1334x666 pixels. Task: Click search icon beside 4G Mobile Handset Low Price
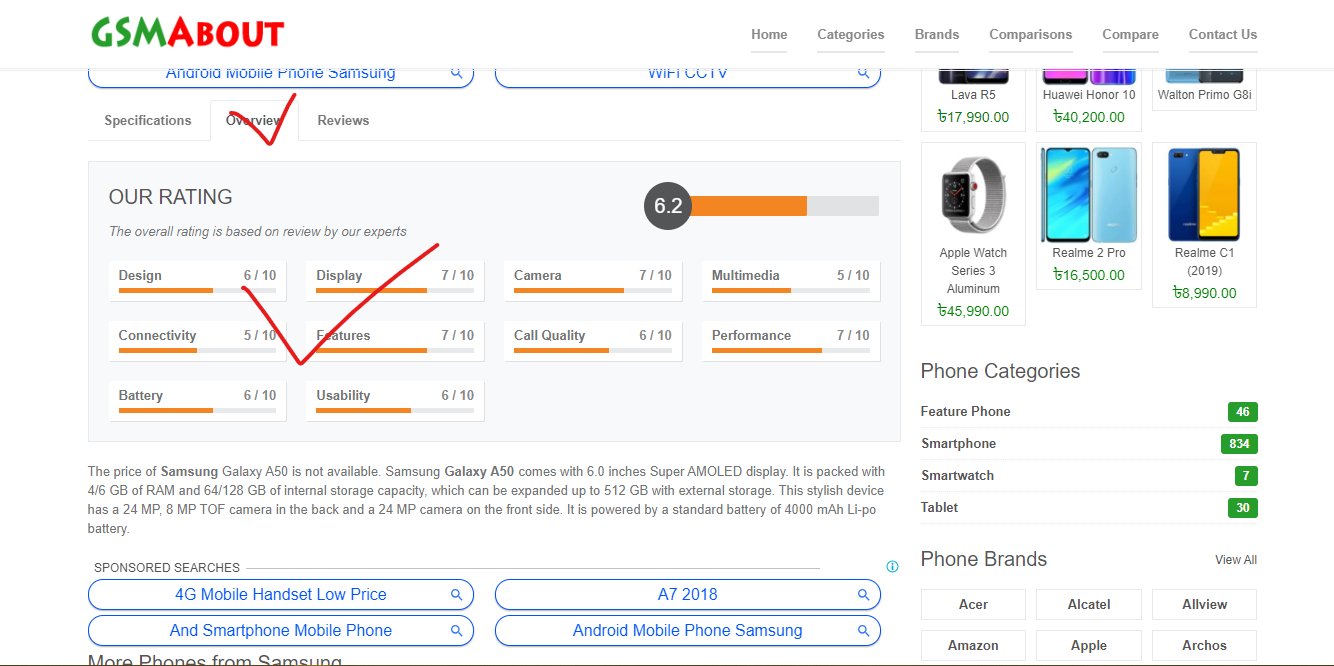click(x=456, y=595)
